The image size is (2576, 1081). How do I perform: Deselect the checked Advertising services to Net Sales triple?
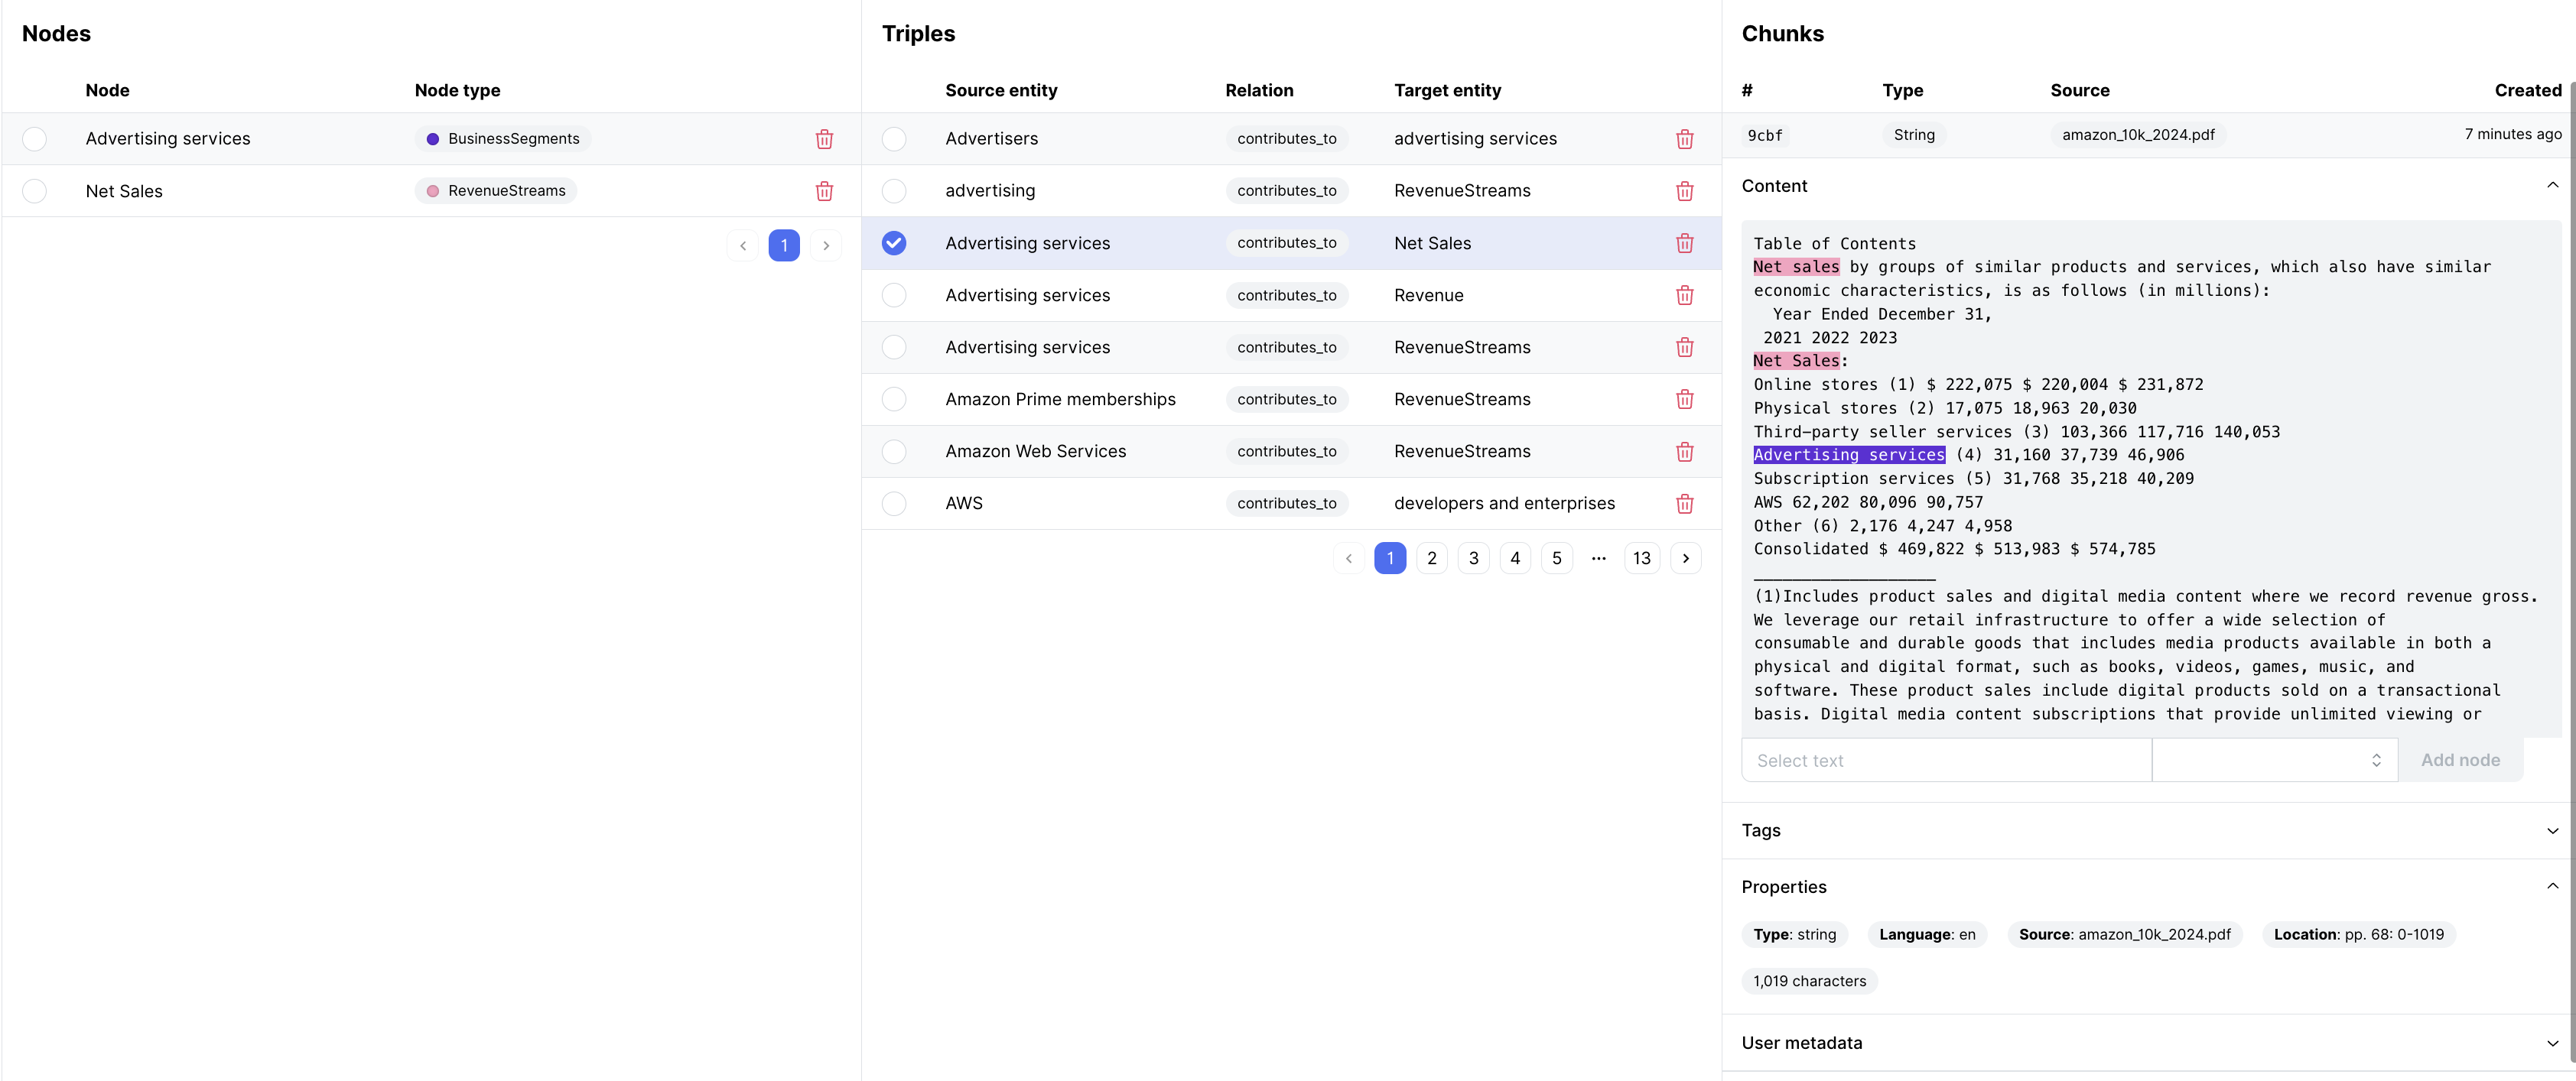[x=894, y=243]
